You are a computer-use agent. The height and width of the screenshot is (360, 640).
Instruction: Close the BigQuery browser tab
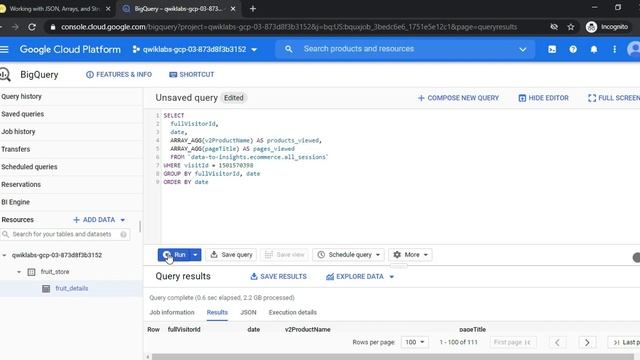[233, 9]
